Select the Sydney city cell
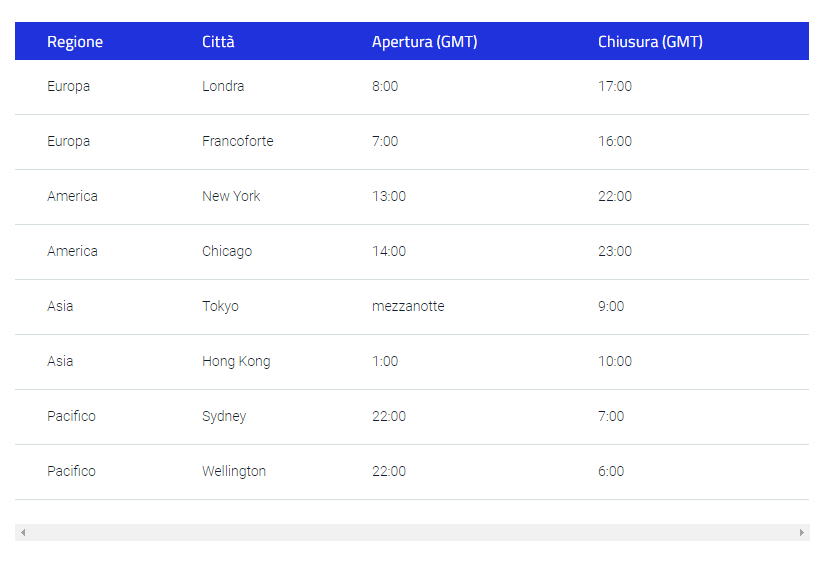The image size is (829, 566). 224,416
